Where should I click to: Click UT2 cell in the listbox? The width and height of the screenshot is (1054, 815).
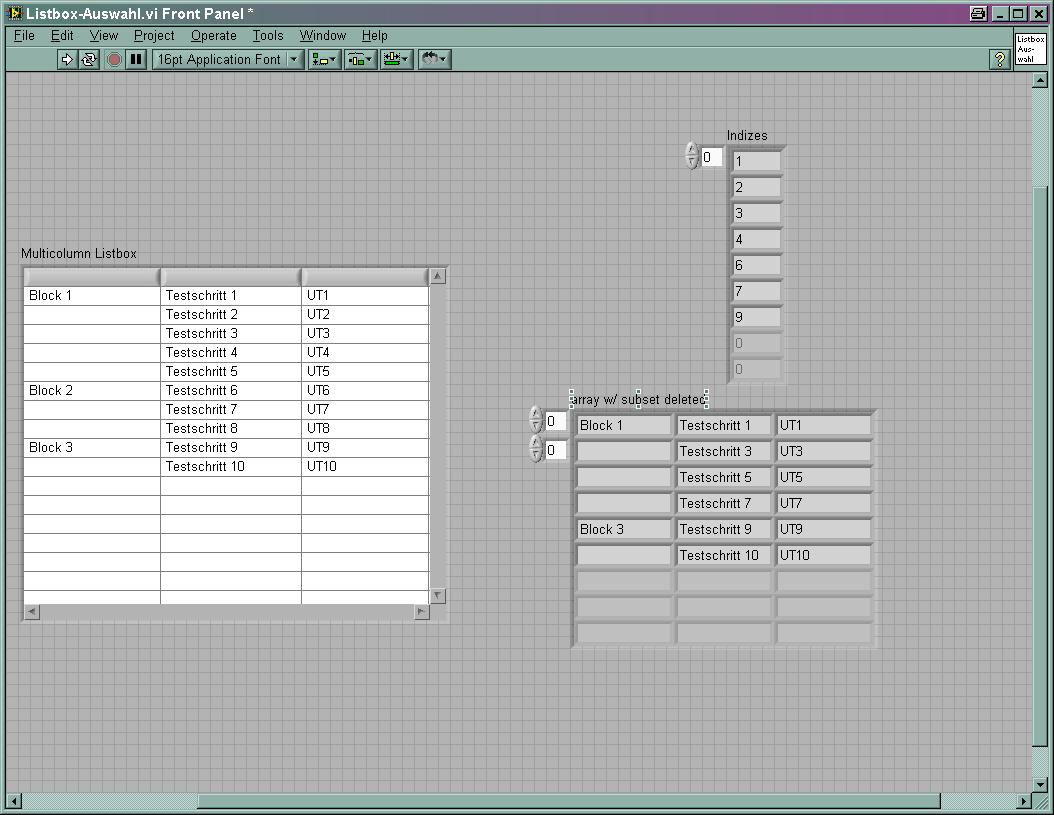pyautogui.click(x=365, y=314)
